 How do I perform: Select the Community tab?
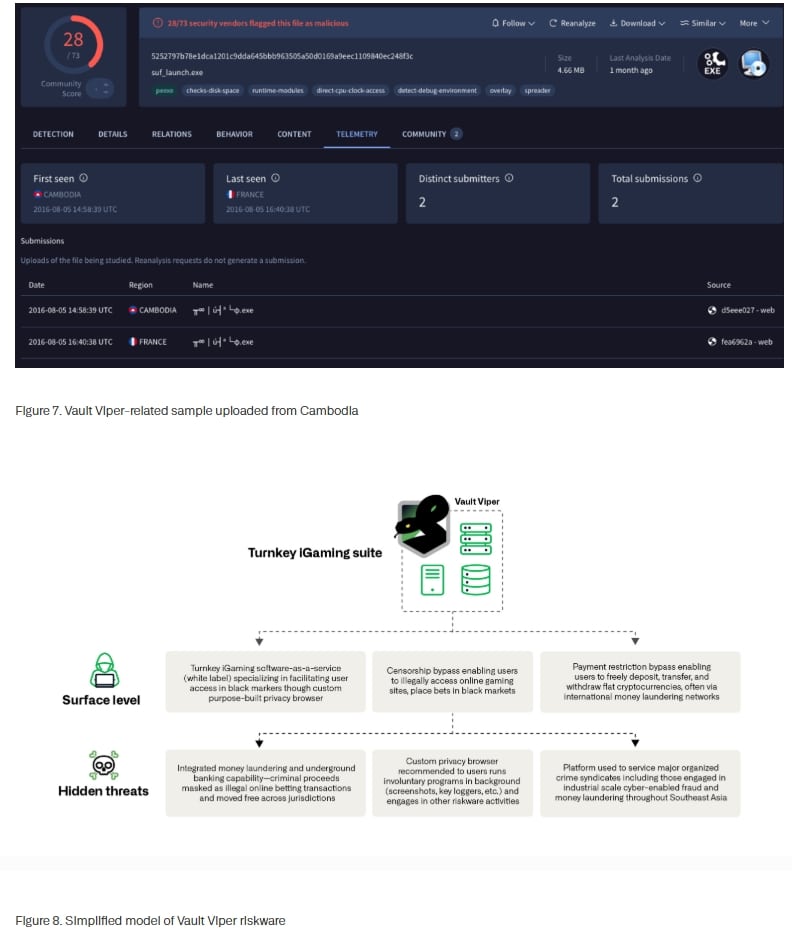(431, 134)
